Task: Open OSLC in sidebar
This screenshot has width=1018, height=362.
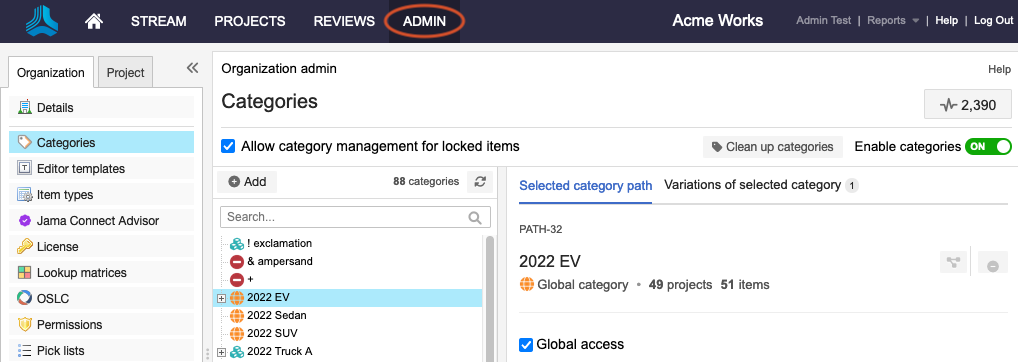Action: click(101, 298)
